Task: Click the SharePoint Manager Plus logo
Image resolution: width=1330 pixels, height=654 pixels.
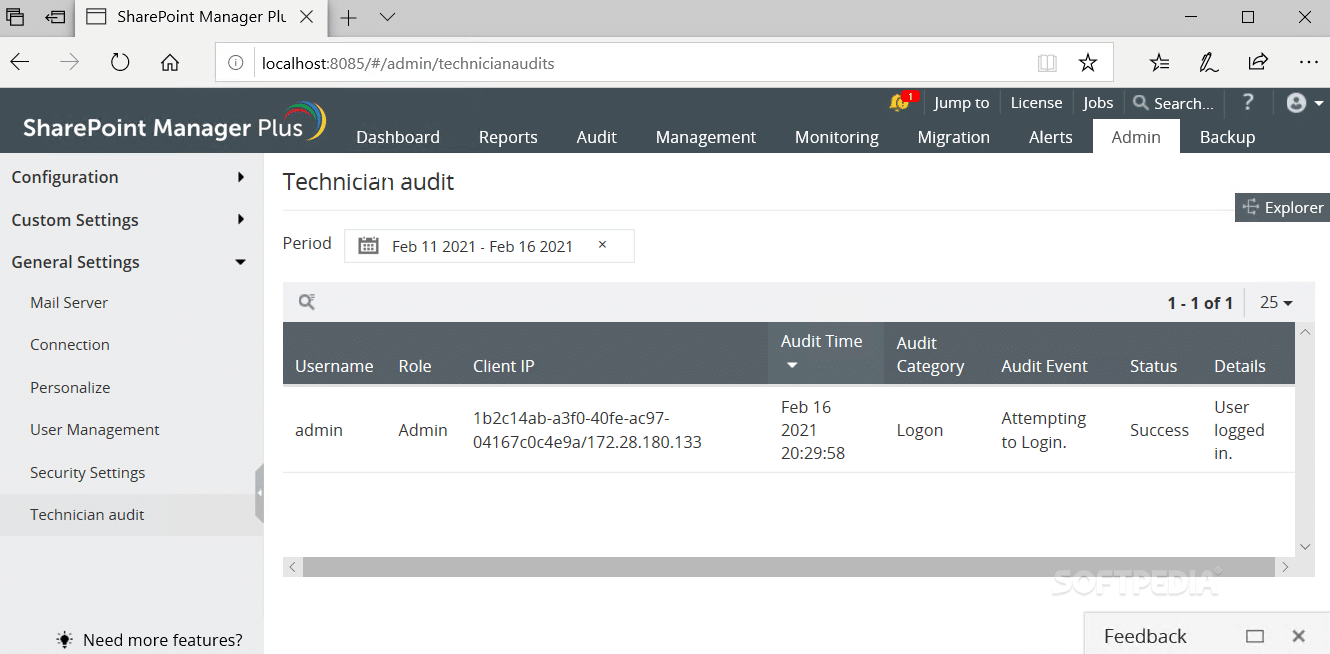Action: click(174, 123)
